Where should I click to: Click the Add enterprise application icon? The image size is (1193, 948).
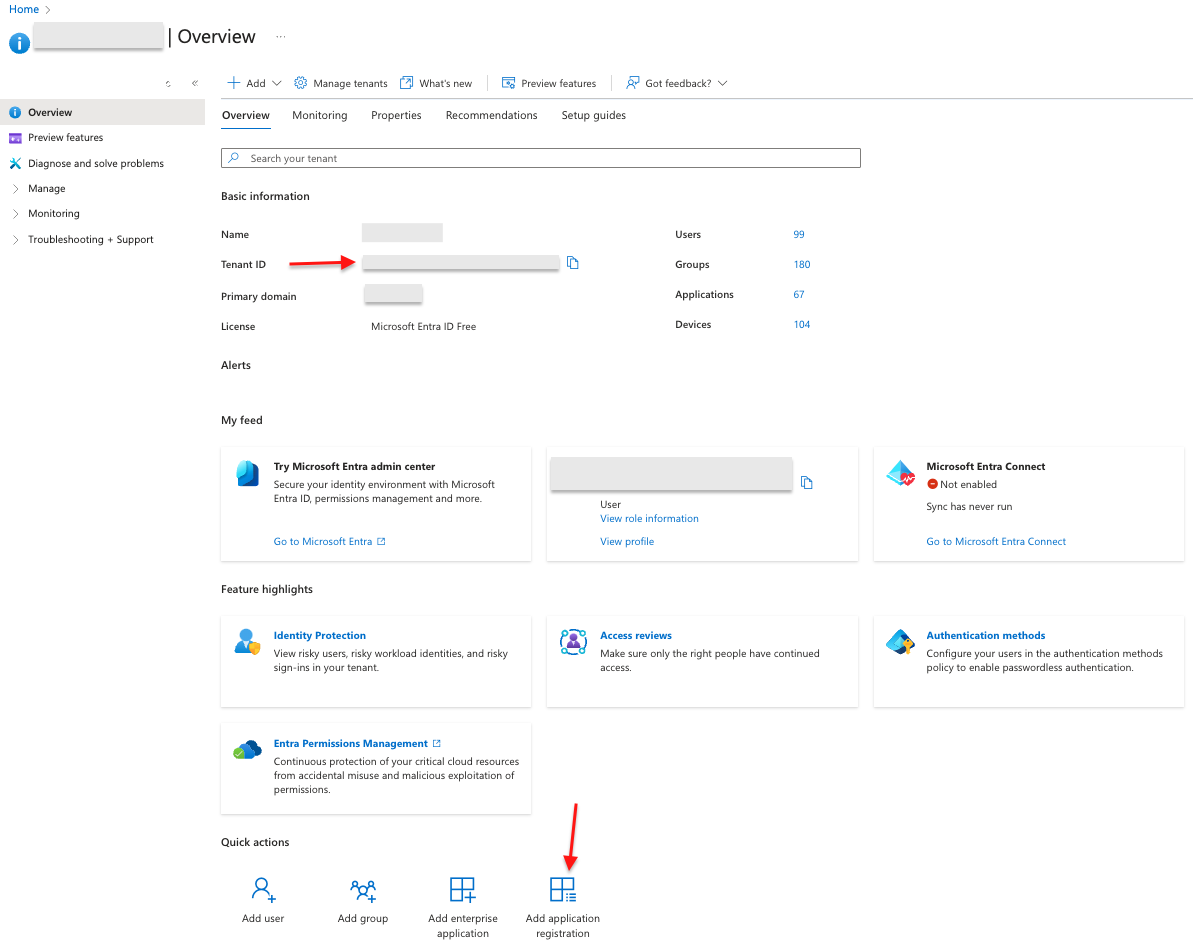tap(462, 889)
